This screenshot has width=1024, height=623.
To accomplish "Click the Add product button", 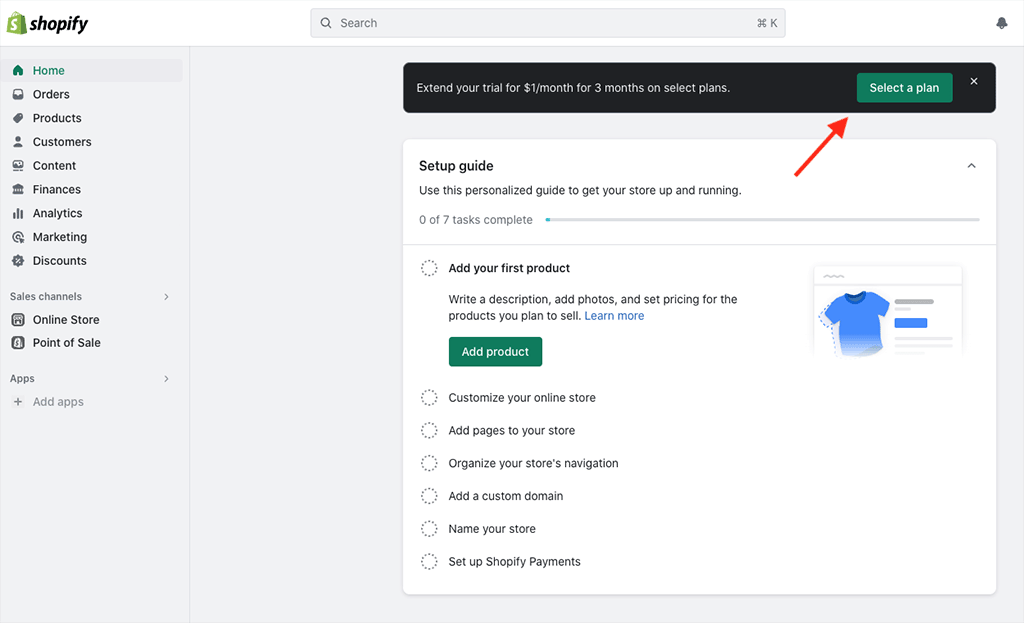I will 495,351.
